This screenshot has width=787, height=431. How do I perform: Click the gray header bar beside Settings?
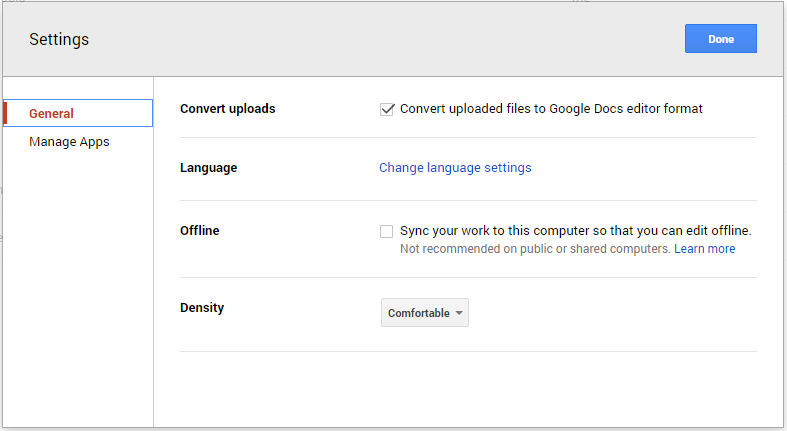click(380, 40)
